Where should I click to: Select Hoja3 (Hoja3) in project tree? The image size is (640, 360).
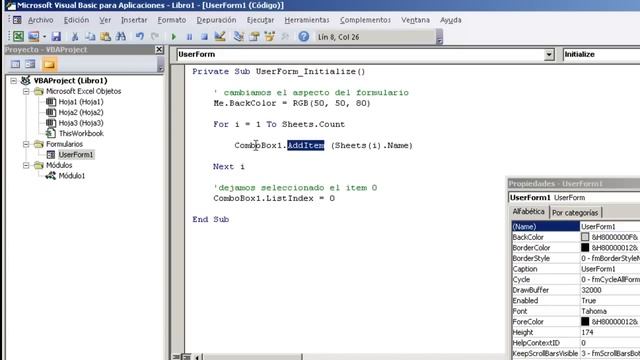[x=81, y=123]
